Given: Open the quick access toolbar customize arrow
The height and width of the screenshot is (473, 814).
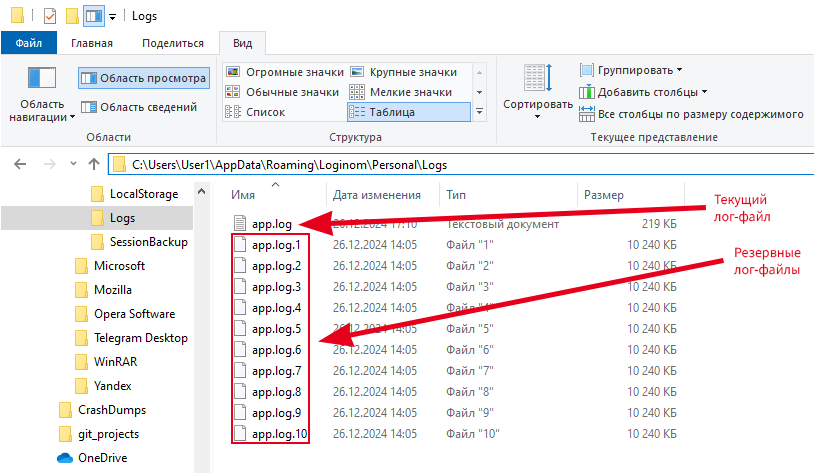Looking at the screenshot, I should (x=112, y=17).
